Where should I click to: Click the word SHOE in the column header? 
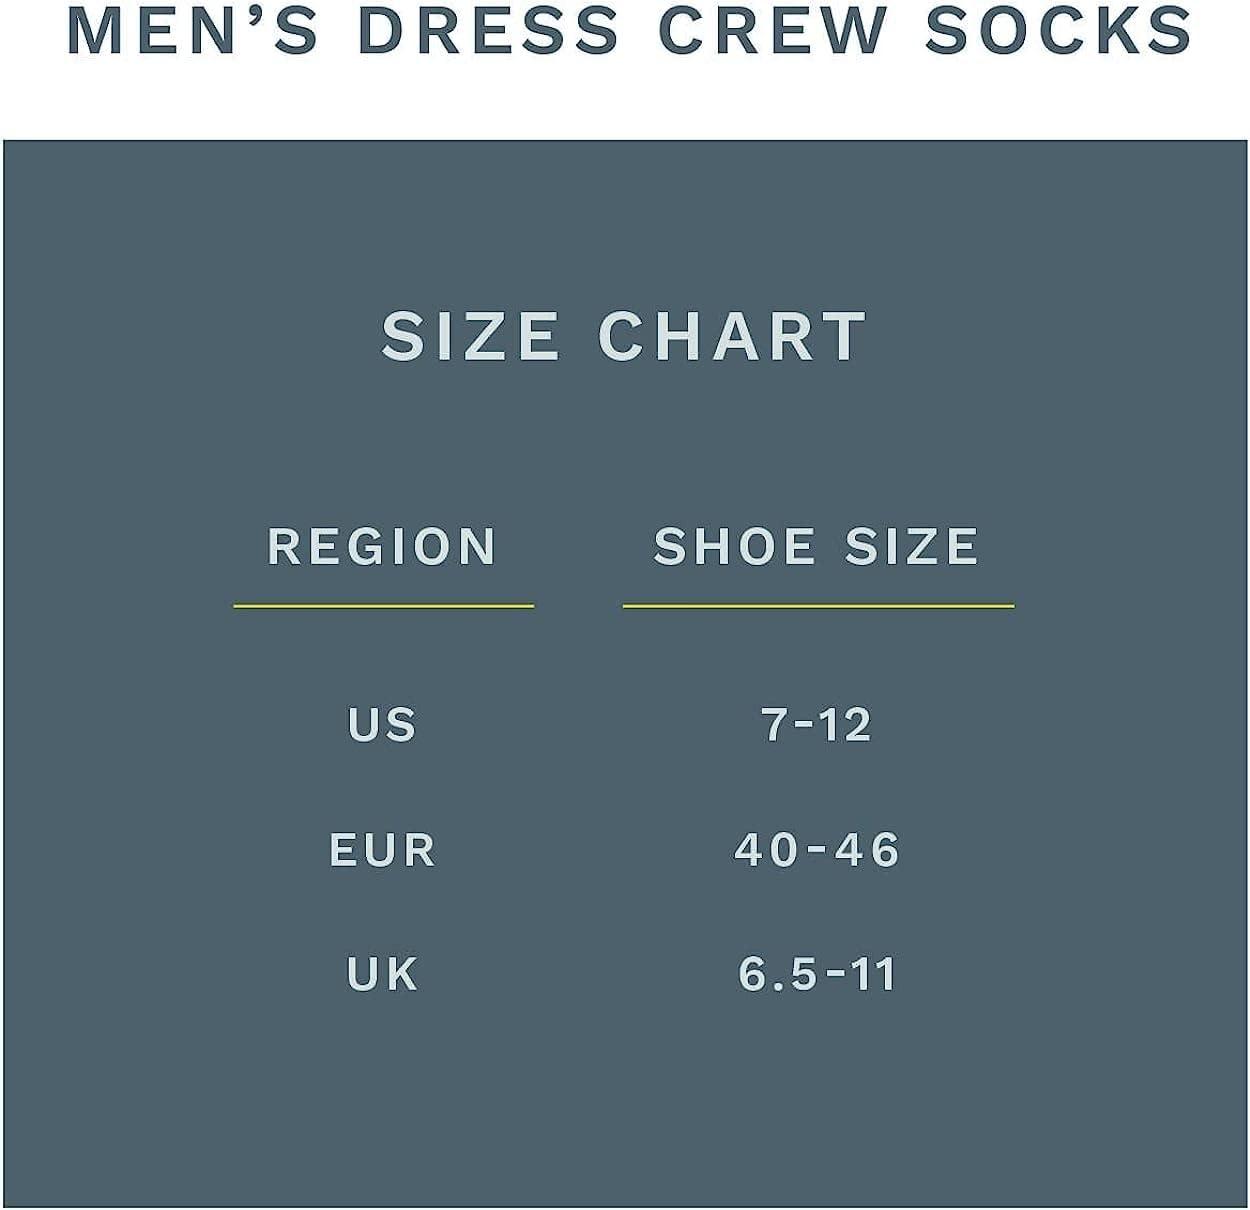tap(735, 546)
